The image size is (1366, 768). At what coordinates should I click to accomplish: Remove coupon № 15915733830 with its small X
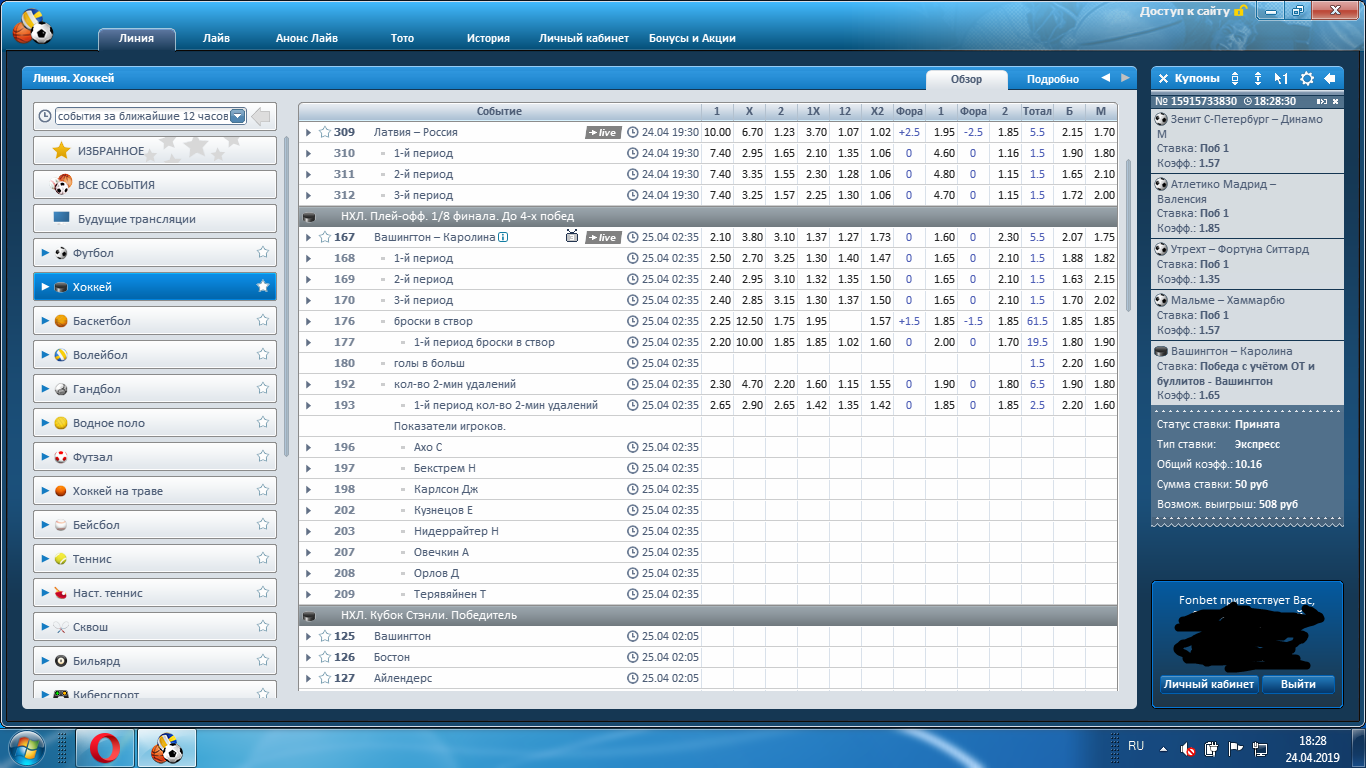(x=1335, y=101)
